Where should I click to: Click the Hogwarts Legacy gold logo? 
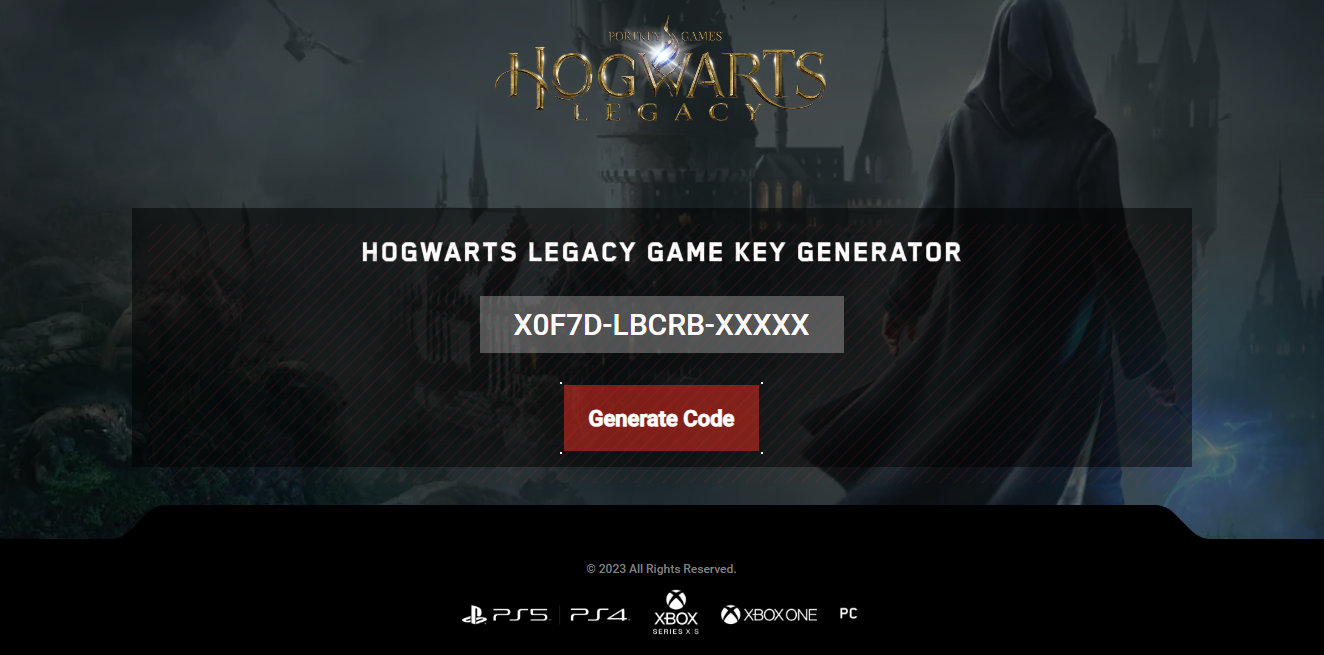pos(661,72)
